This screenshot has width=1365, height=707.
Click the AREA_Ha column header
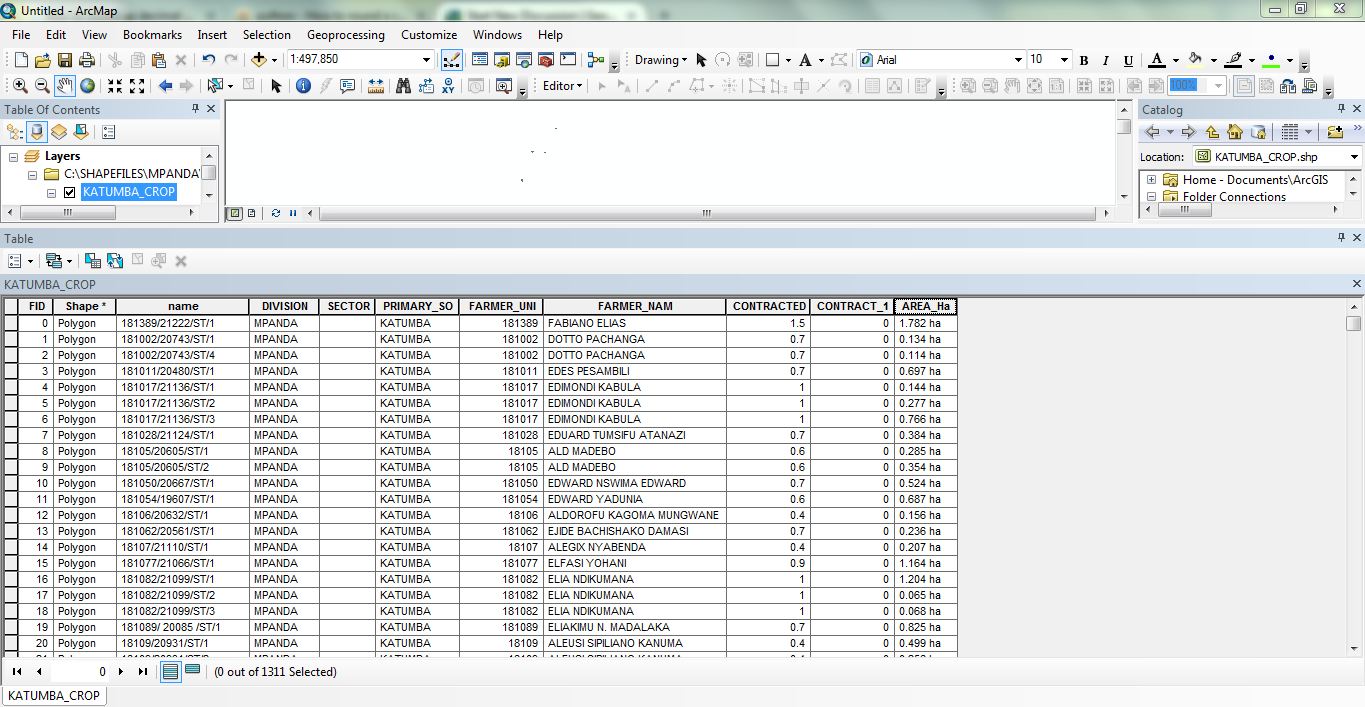pyautogui.click(x=926, y=307)
